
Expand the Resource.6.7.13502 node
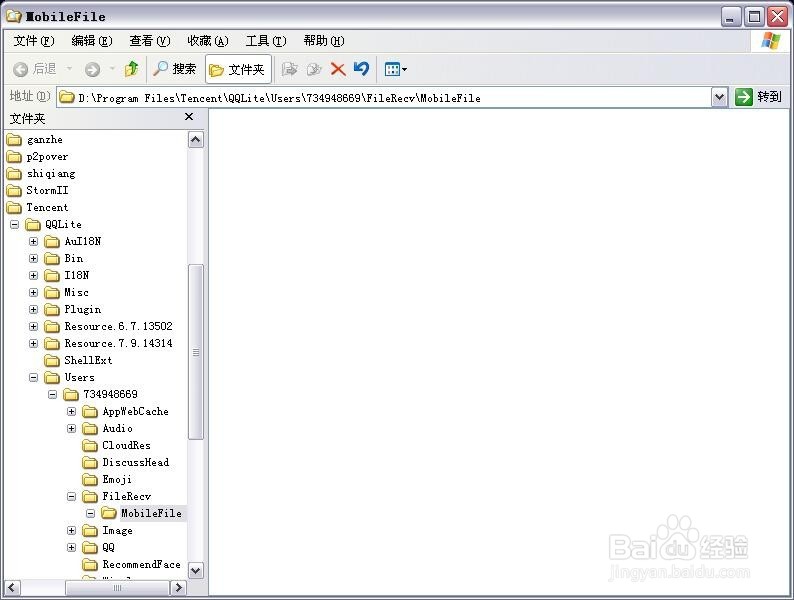tap(33, 327)
